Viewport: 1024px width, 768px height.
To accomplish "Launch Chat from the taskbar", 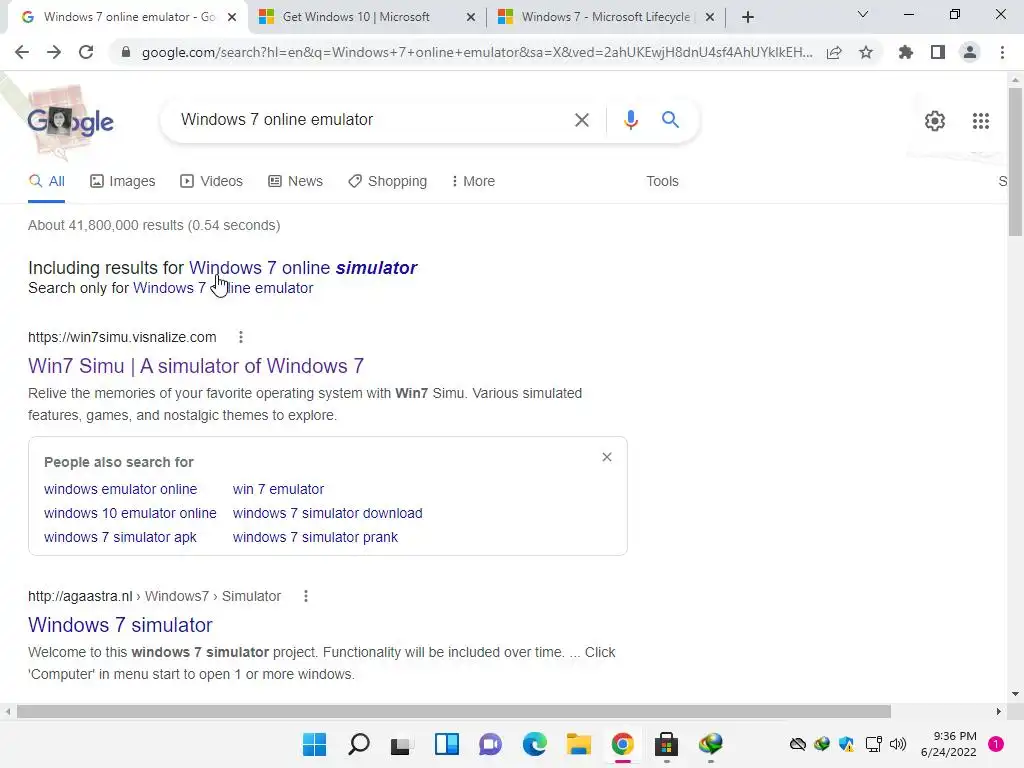I will (490, 744).
